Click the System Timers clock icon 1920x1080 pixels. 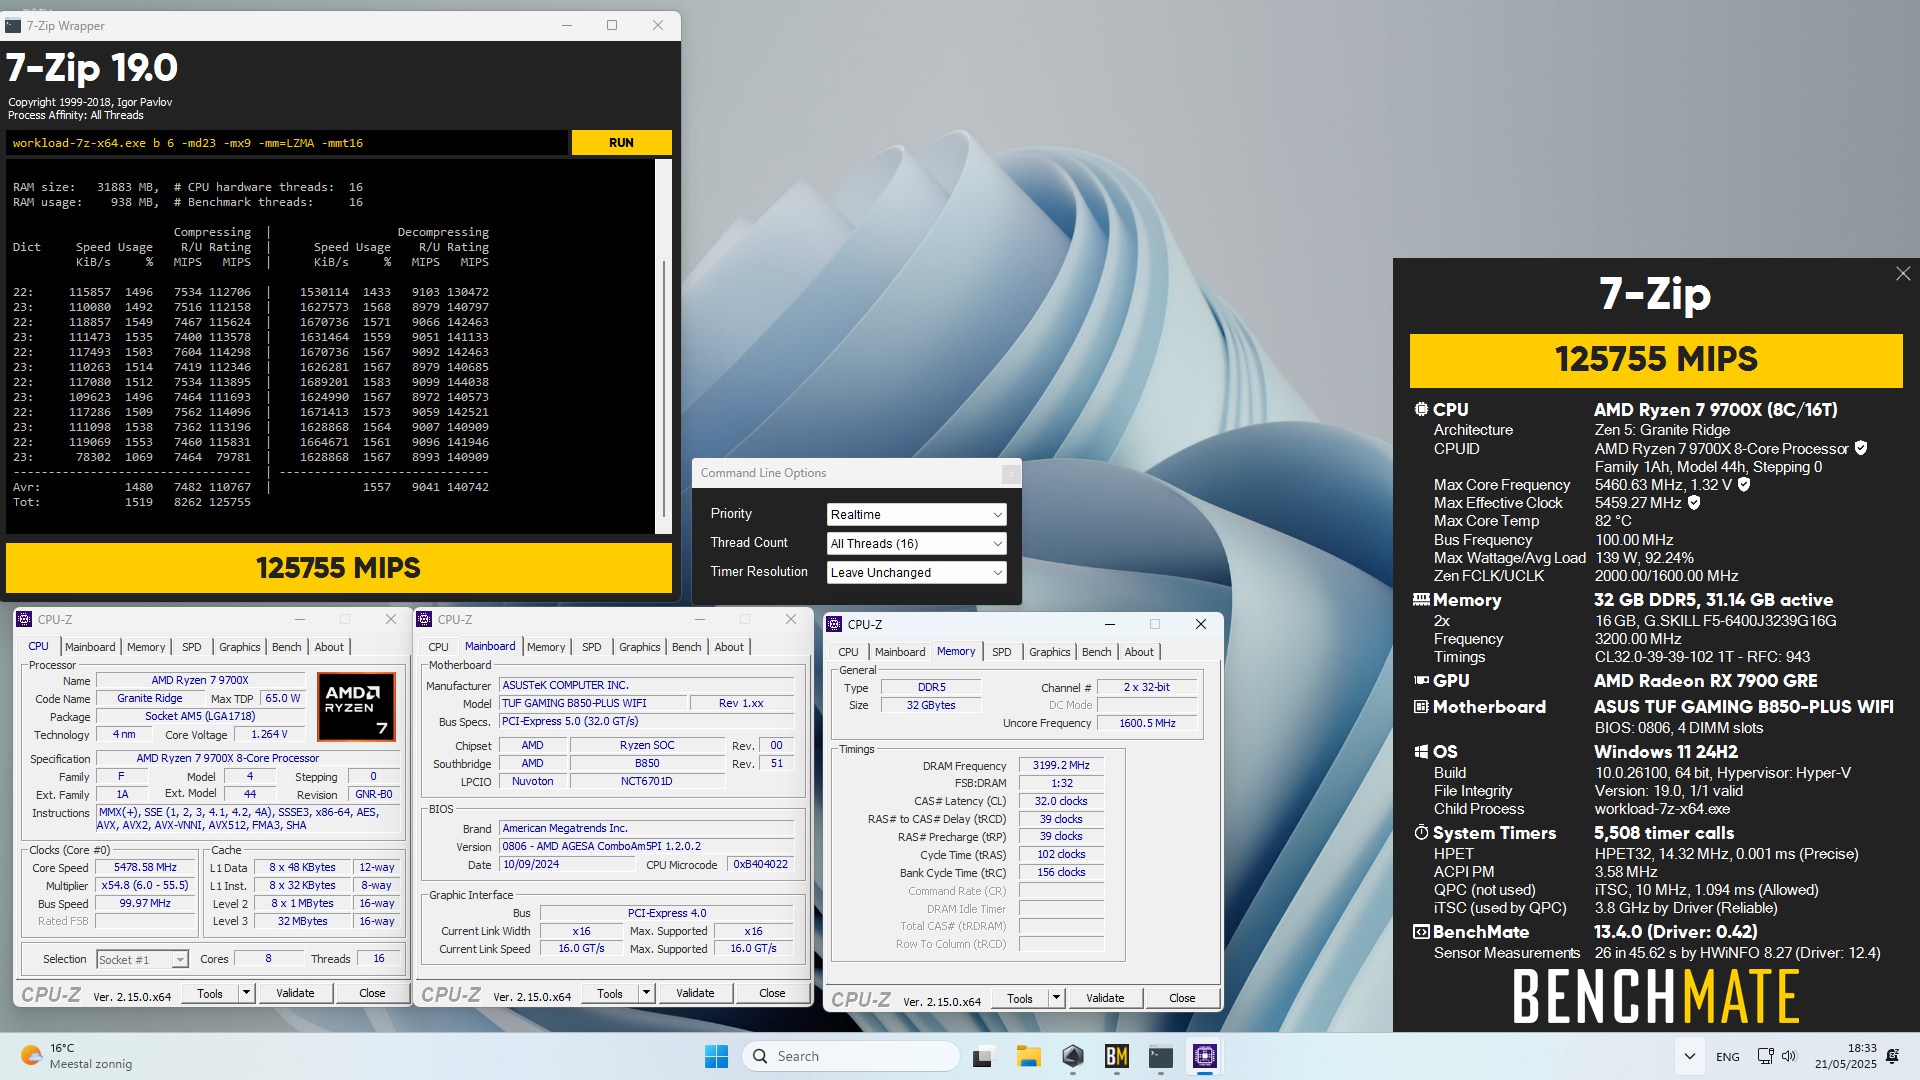click(x=1421, y=832)
